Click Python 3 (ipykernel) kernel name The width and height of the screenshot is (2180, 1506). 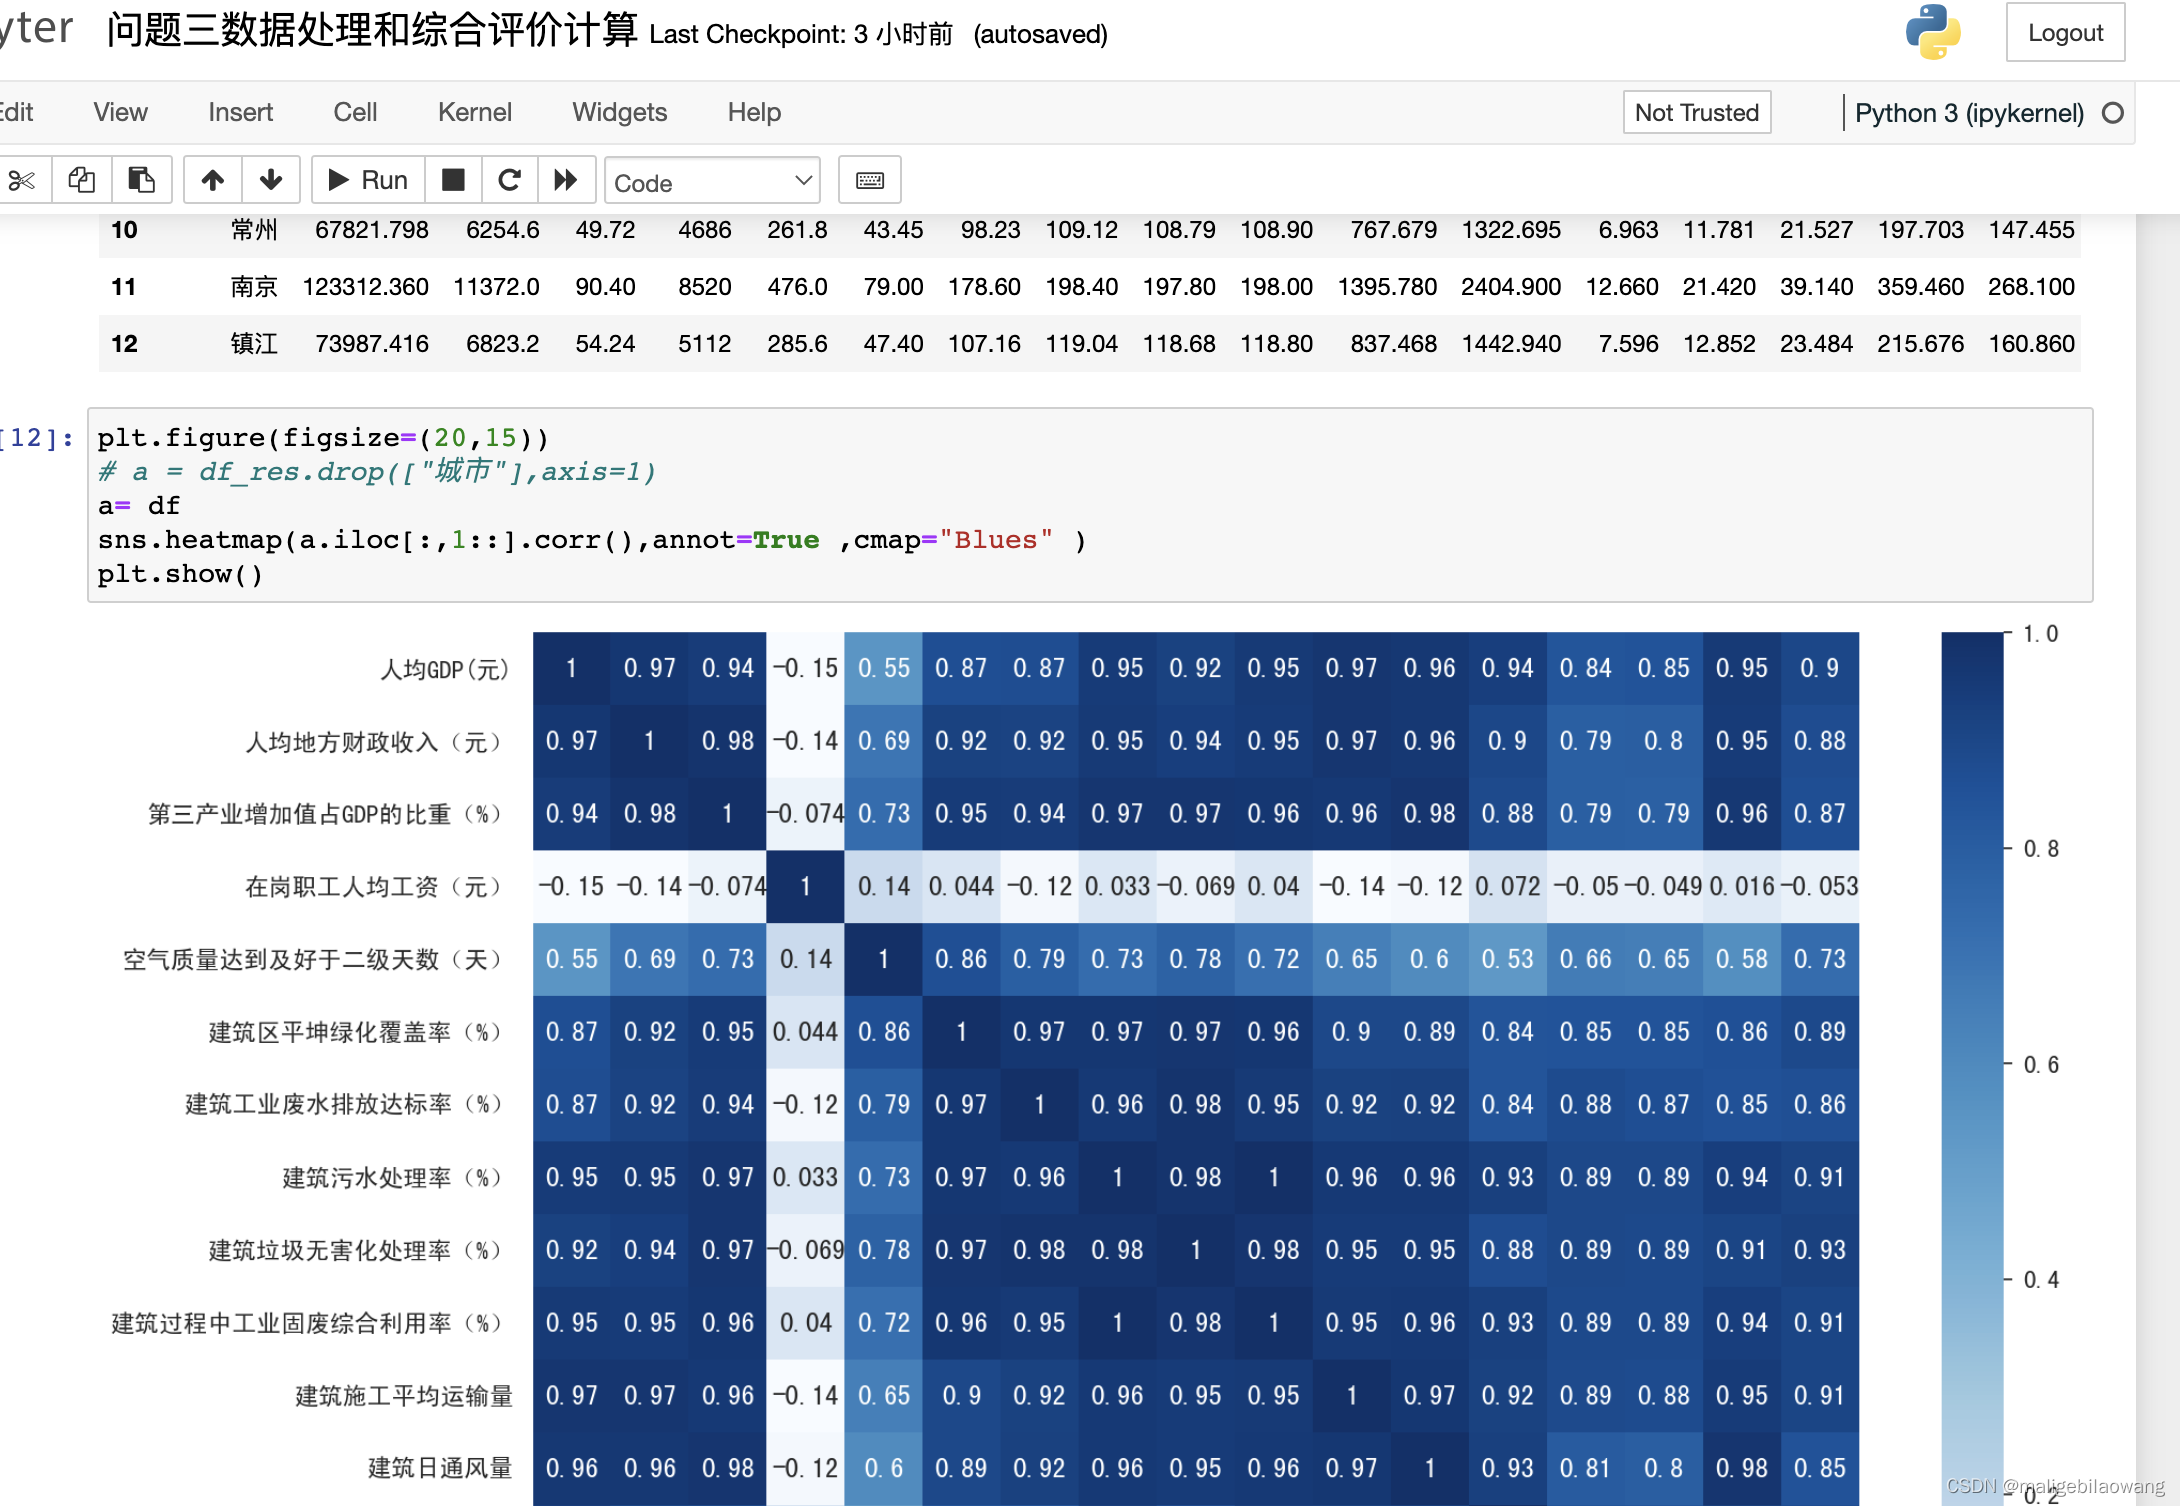(1969, 113)
